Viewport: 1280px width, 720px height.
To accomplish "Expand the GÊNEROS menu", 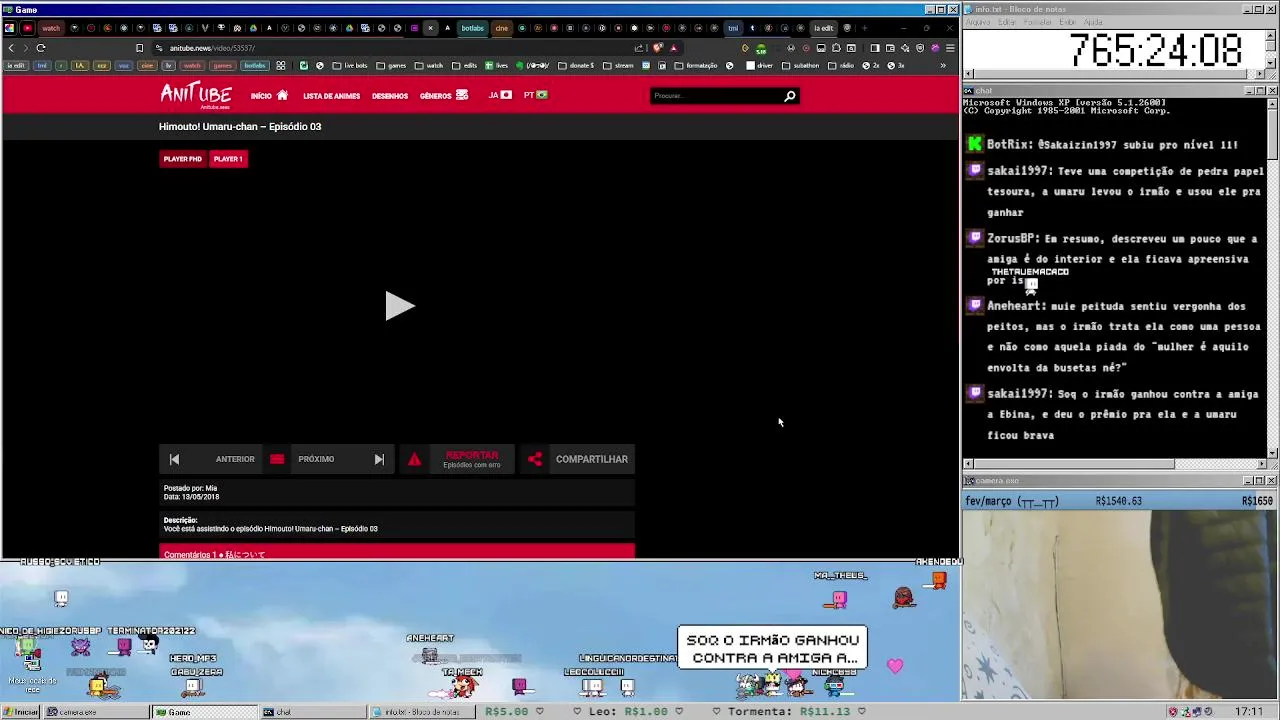I will [x=443, y=96].
